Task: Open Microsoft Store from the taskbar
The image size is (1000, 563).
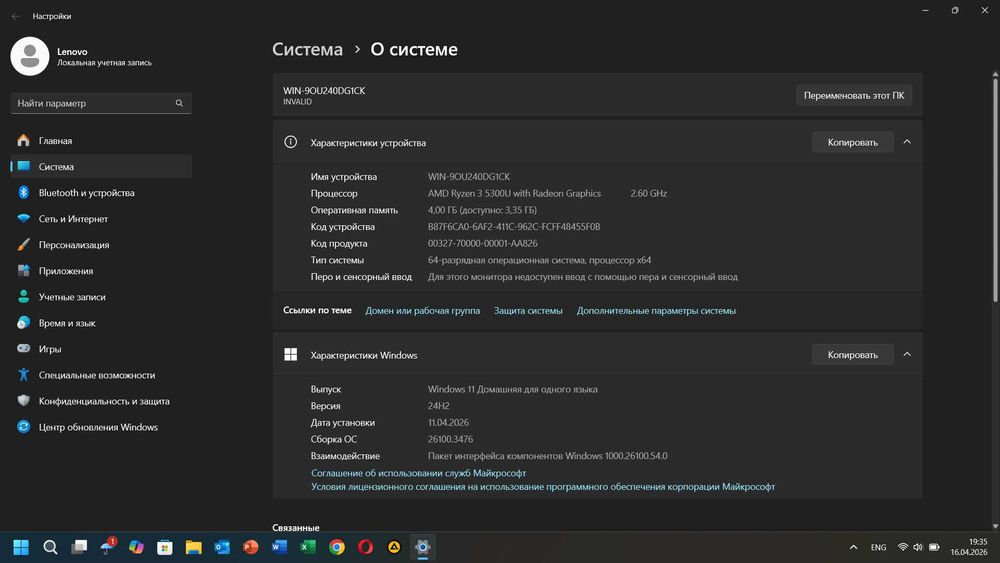Action: (165, 547)
